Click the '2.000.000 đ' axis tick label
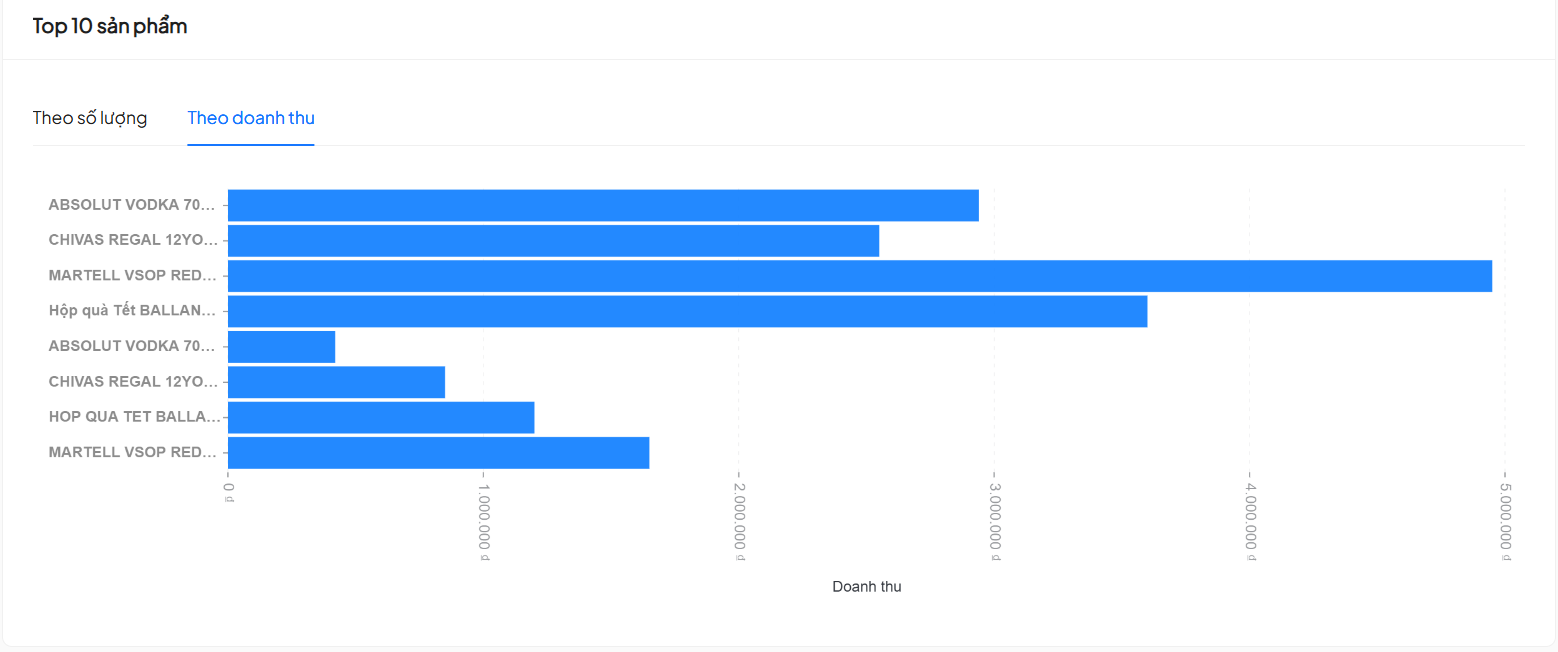The height and width of the screenshot is (652, 1558). click(x=739, y=522)
